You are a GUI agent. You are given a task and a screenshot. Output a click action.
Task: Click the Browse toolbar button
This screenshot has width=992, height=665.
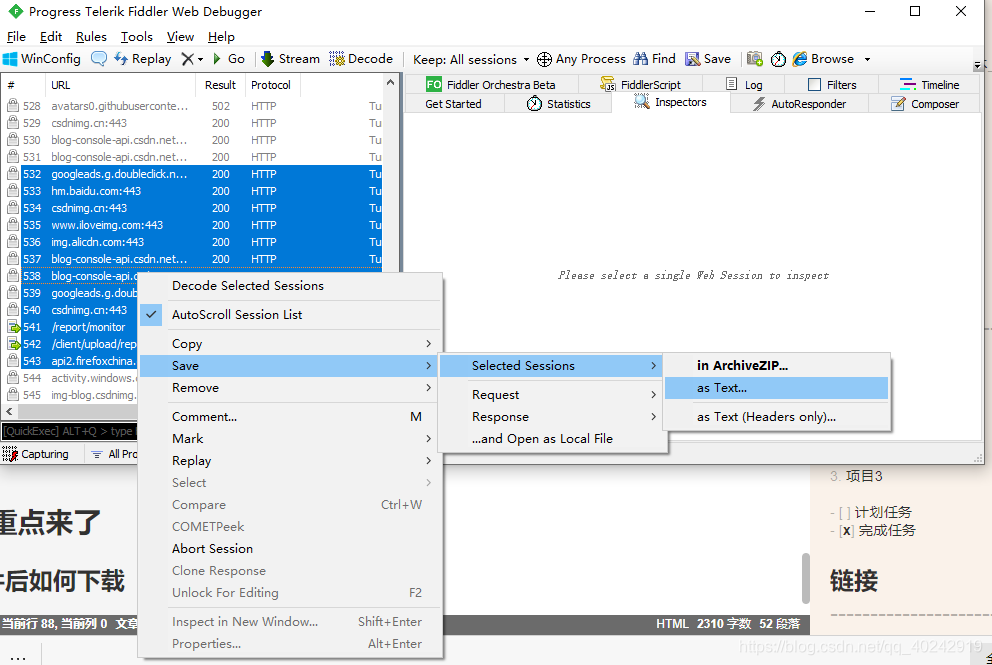823,59
